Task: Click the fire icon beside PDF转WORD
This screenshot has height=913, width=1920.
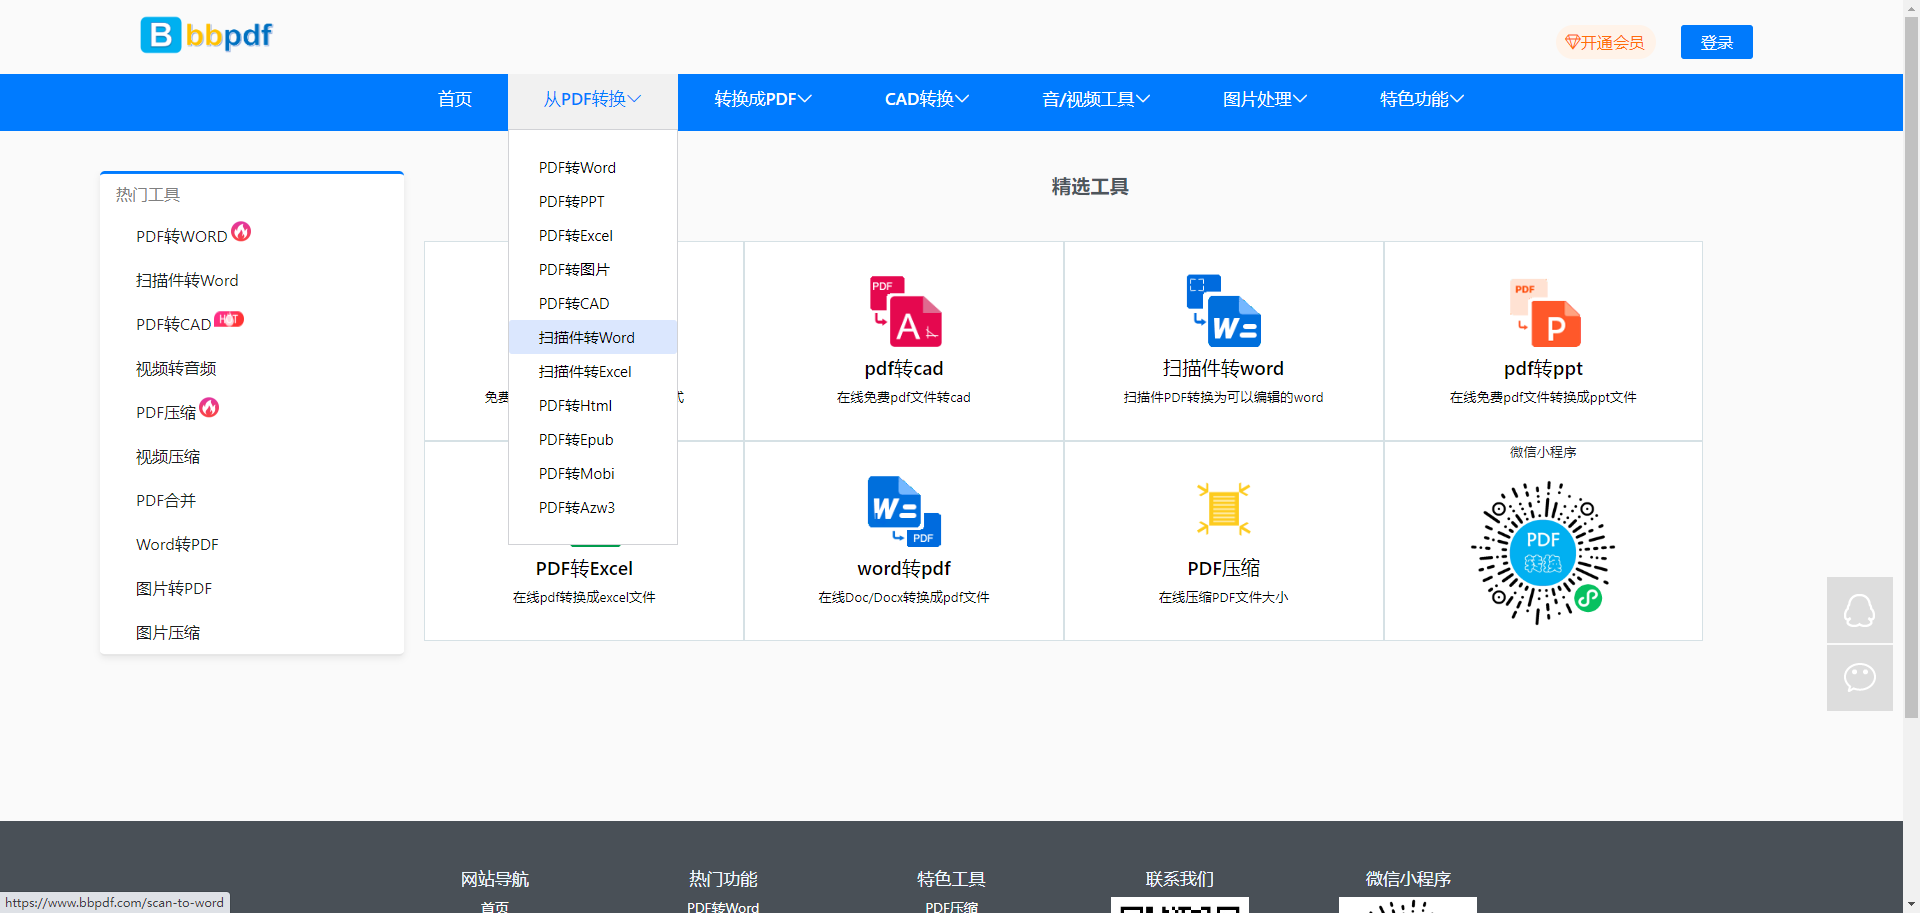Action: coord(241,231)
